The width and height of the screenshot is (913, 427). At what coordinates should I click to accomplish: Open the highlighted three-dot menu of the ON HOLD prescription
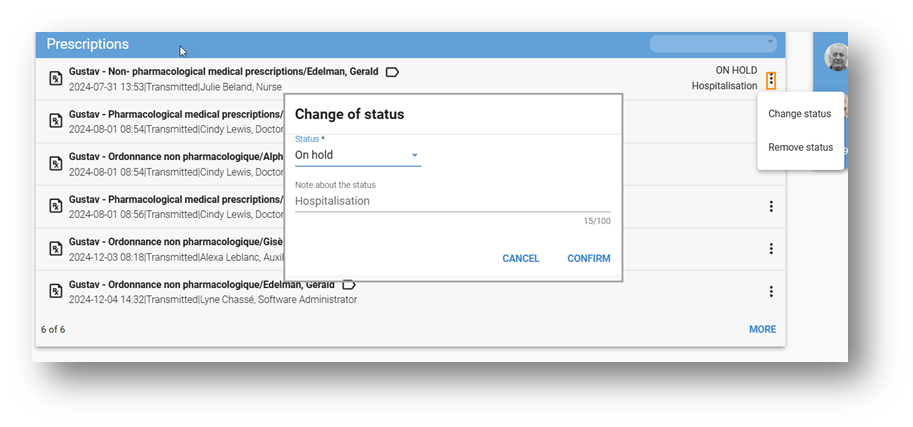click(x=771, y=79)
